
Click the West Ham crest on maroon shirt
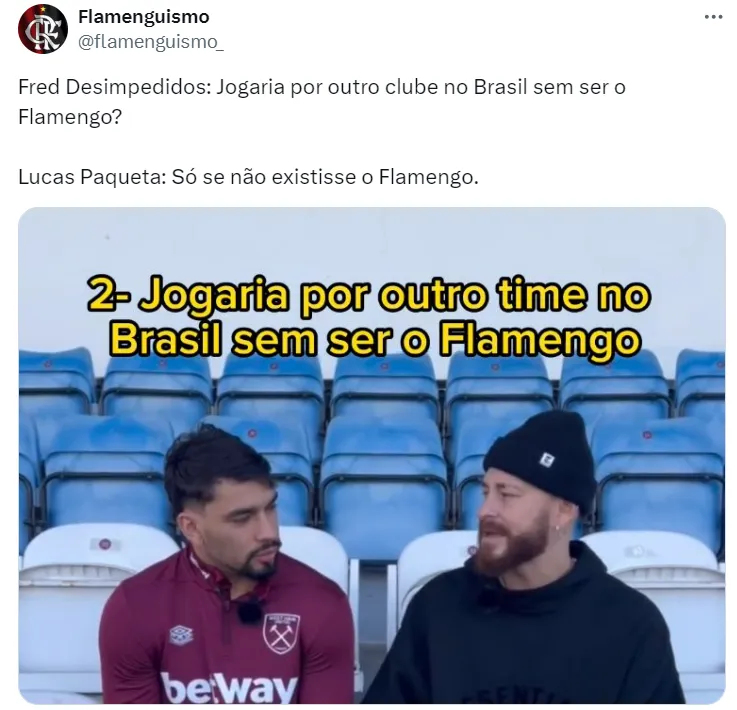coord(281,633)
